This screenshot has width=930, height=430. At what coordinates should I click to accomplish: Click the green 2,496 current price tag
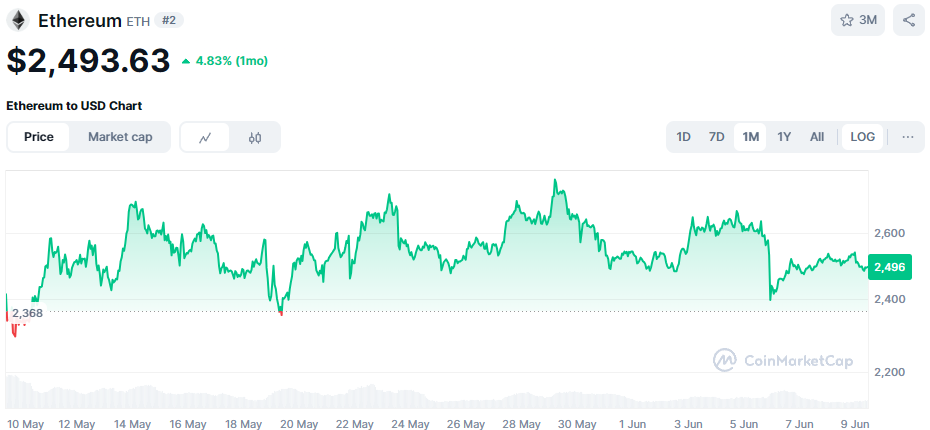[890, 267]
